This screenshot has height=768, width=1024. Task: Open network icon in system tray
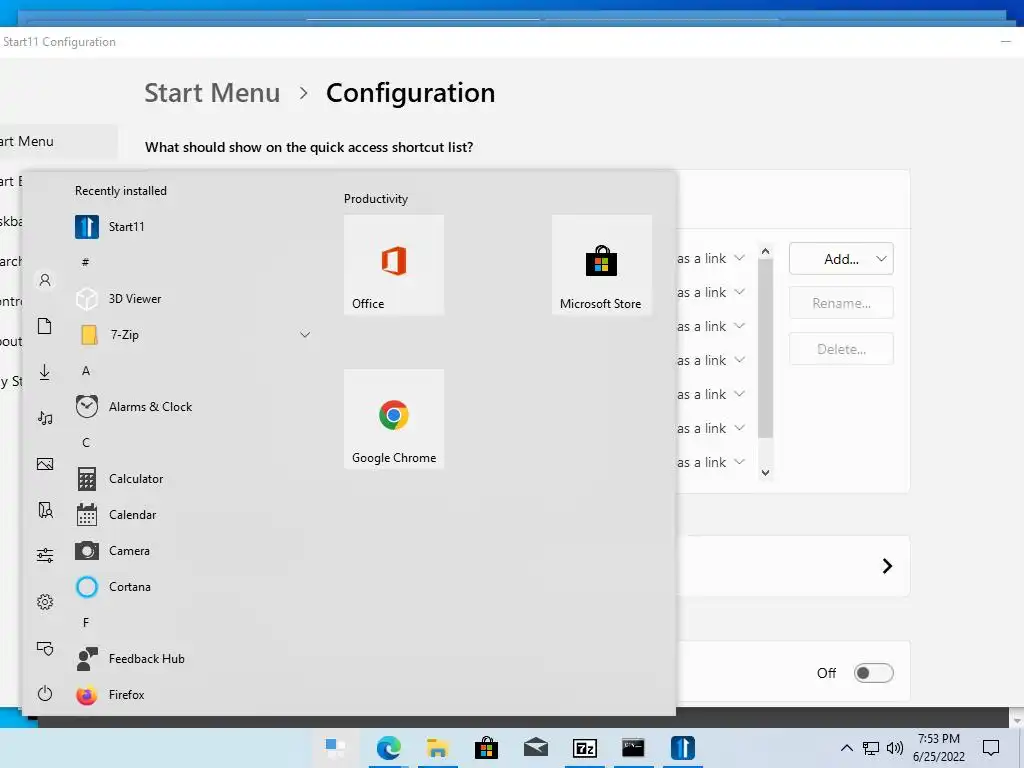click(871, 748)
